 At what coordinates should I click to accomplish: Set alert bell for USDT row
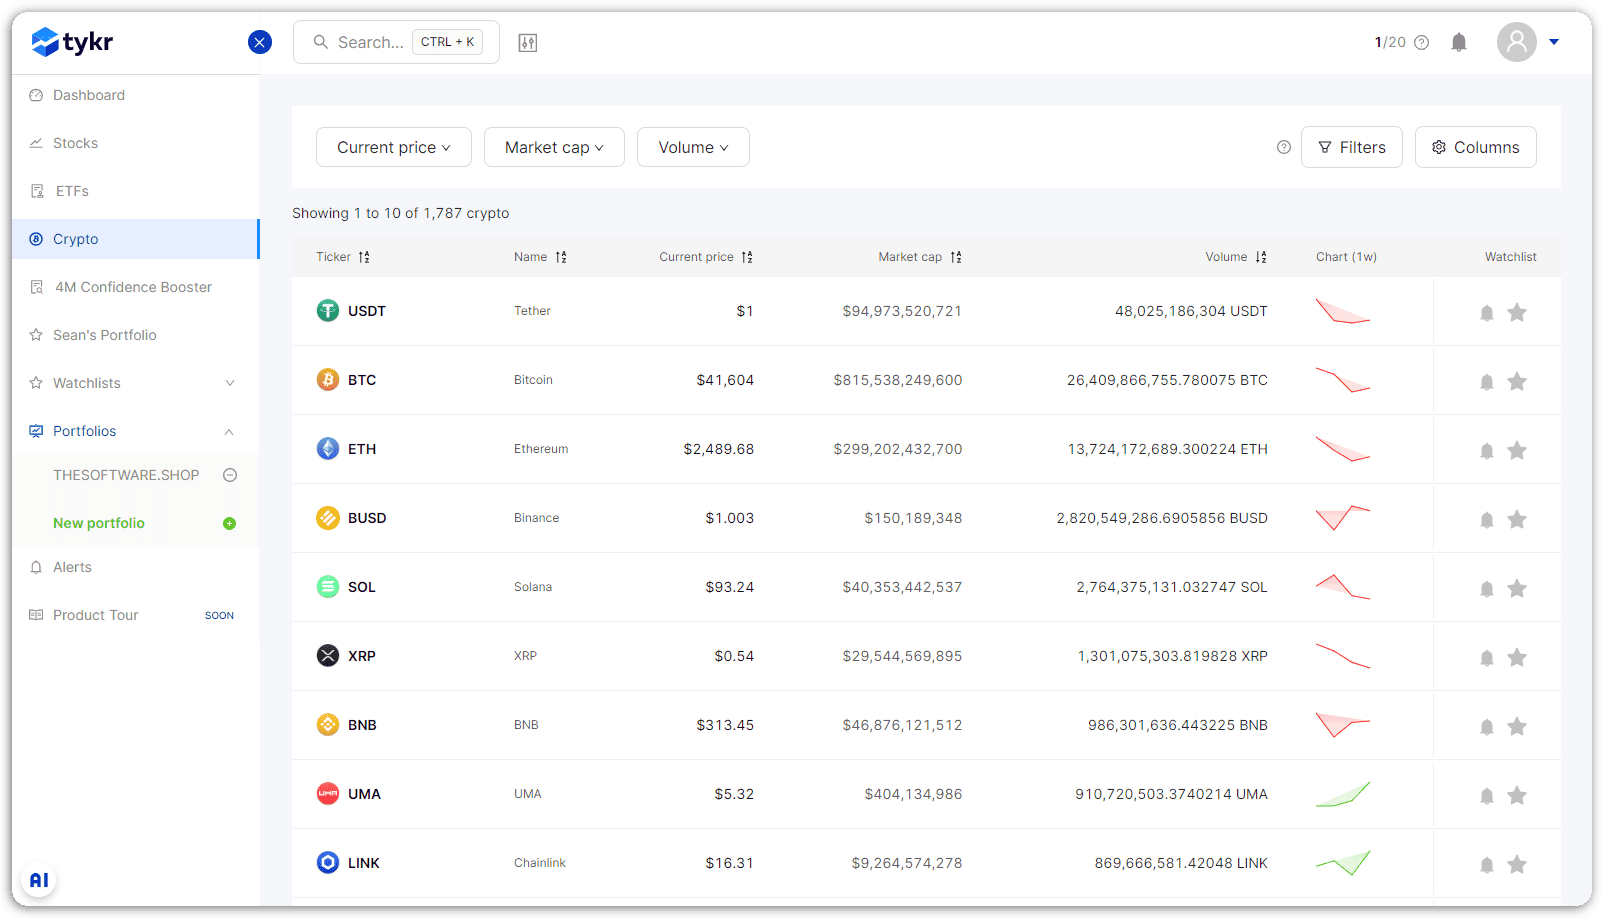(1487, 313)
